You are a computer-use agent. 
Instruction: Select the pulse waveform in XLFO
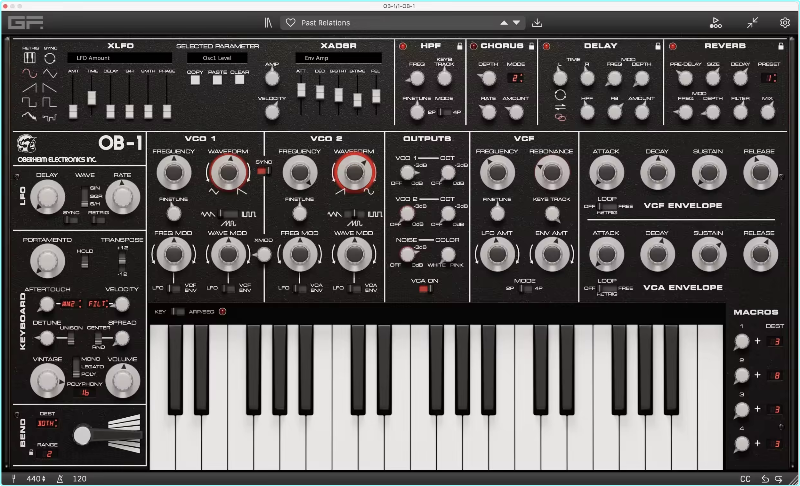point(49,103)
